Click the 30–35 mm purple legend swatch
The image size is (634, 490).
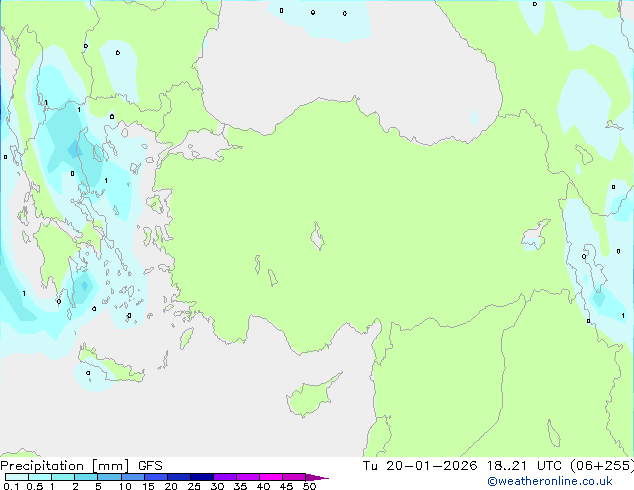tap(224, 477)
